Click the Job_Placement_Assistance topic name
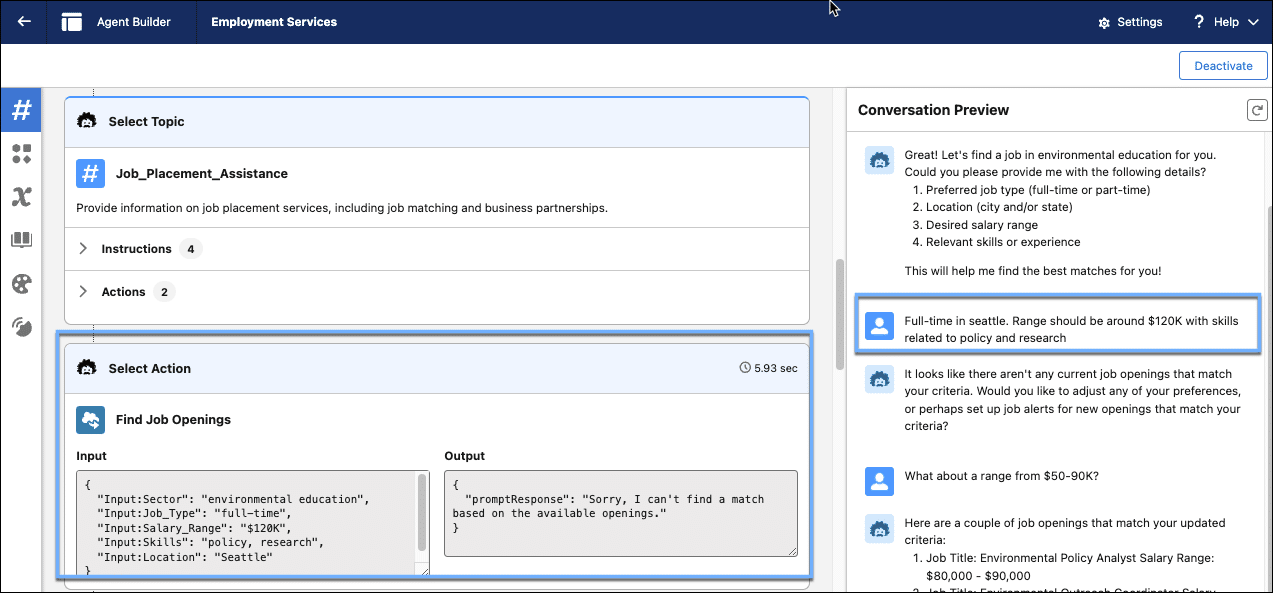 click(x=202, y=174)
